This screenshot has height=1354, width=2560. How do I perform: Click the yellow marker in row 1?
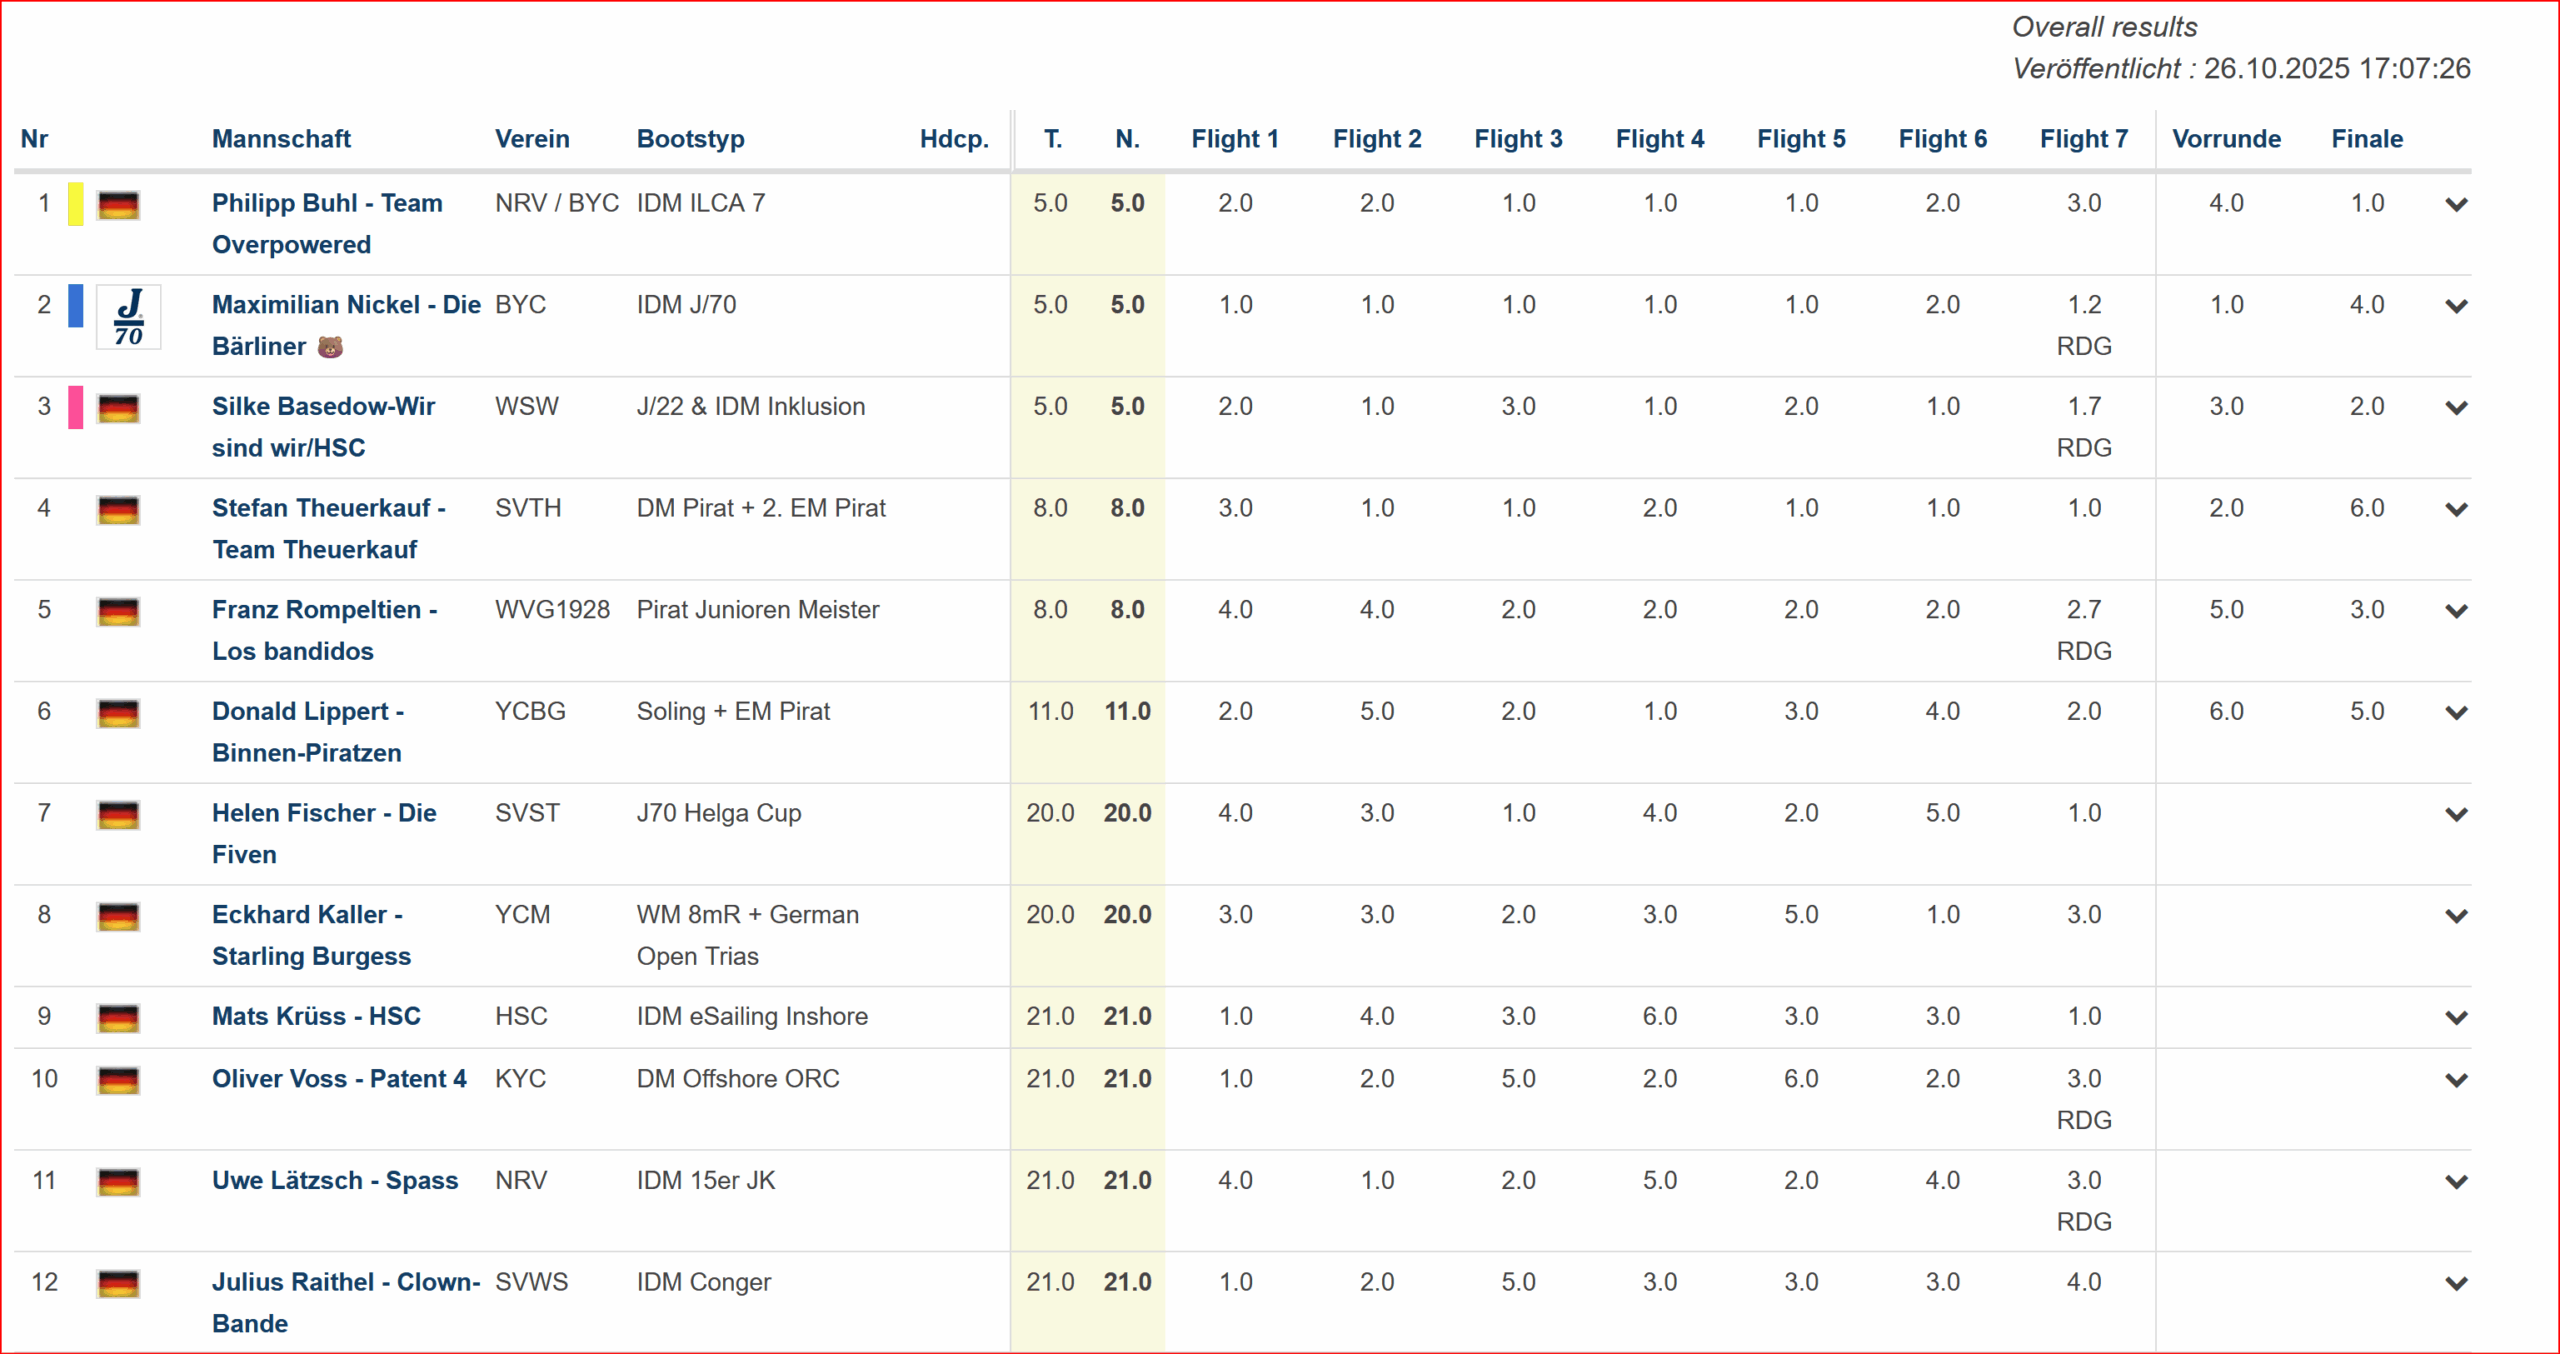[x=76, y=204]
